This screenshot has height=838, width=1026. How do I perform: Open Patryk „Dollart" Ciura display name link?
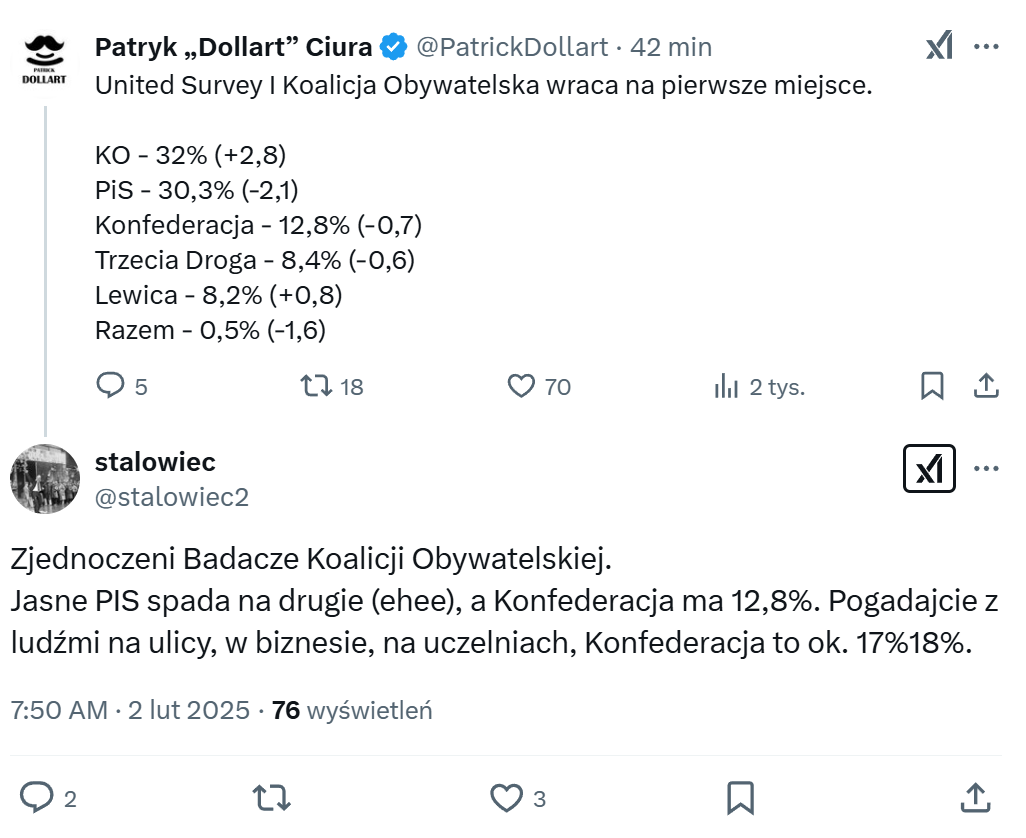233,46
